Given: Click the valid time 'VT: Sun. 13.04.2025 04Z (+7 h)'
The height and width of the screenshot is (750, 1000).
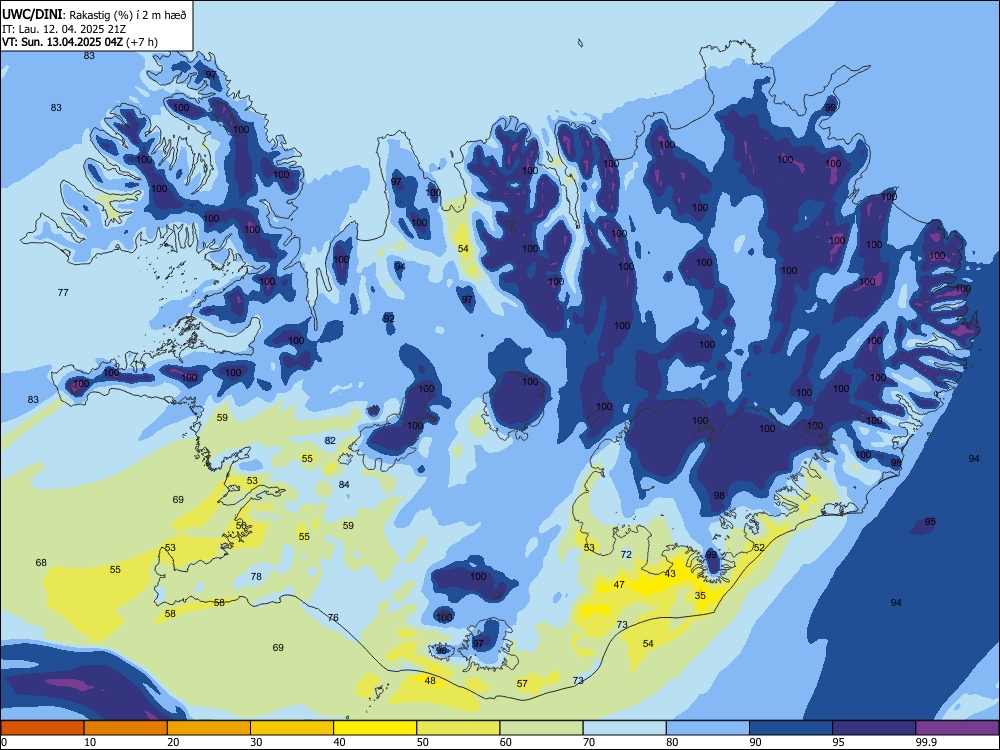Looking at the screenshot, I should [80, 42].
